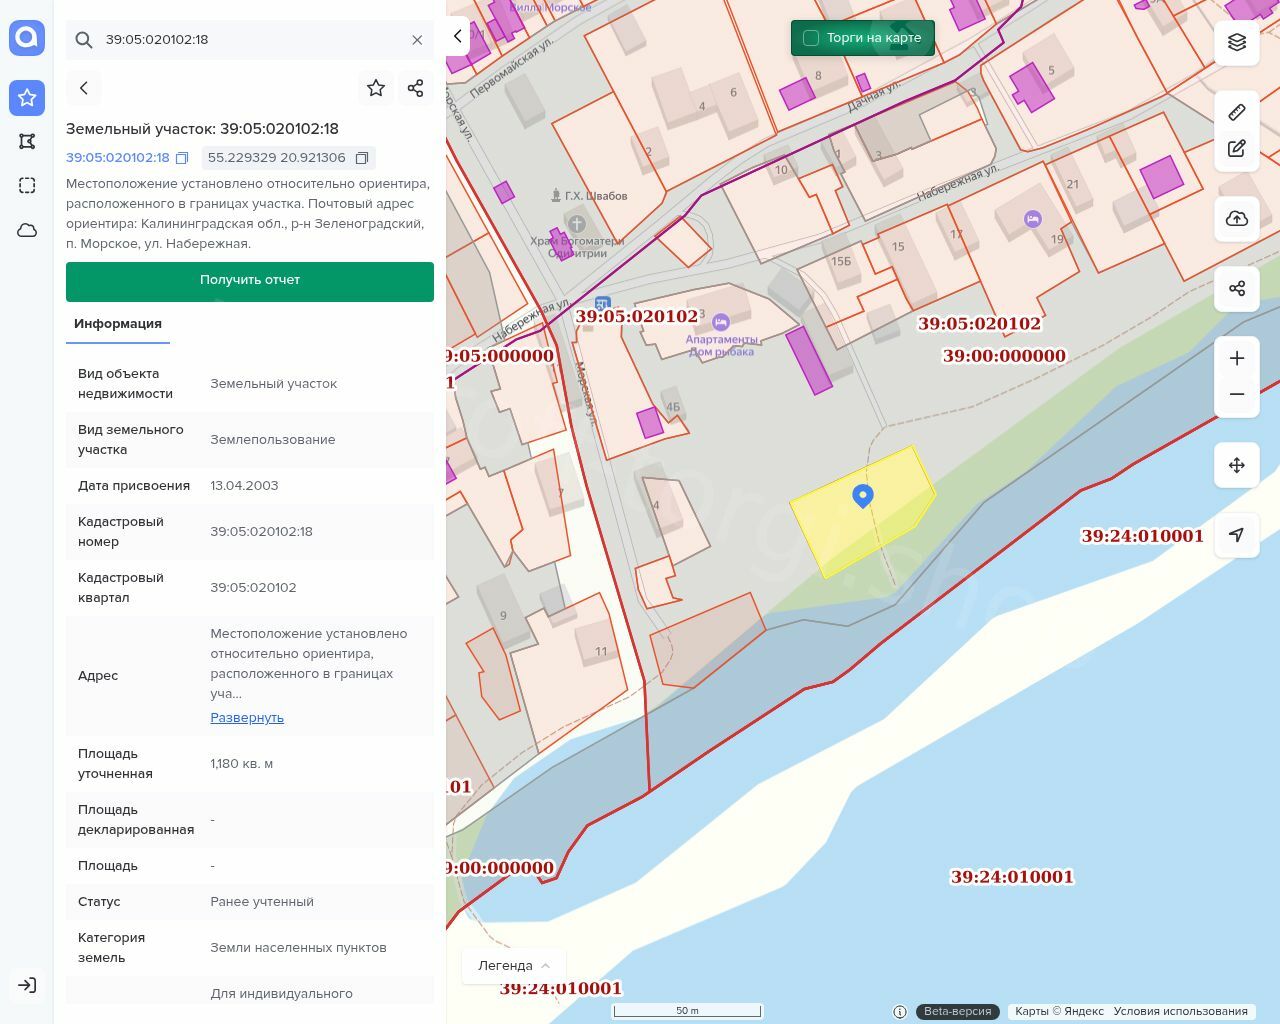Screen dimensions: 1280x1024
Task: Click the search field with cadastral number
Action: point(250,40)
